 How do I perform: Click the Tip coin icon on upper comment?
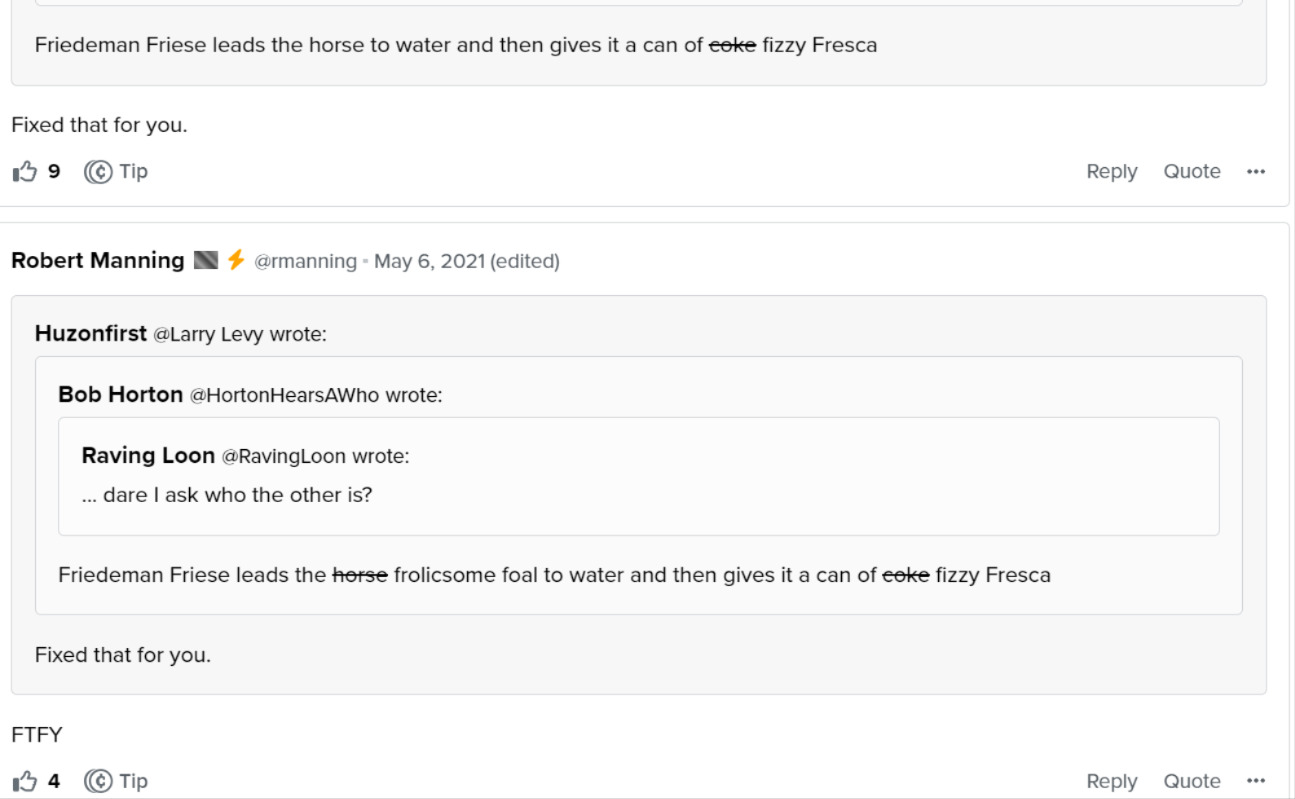click(98, 172)
